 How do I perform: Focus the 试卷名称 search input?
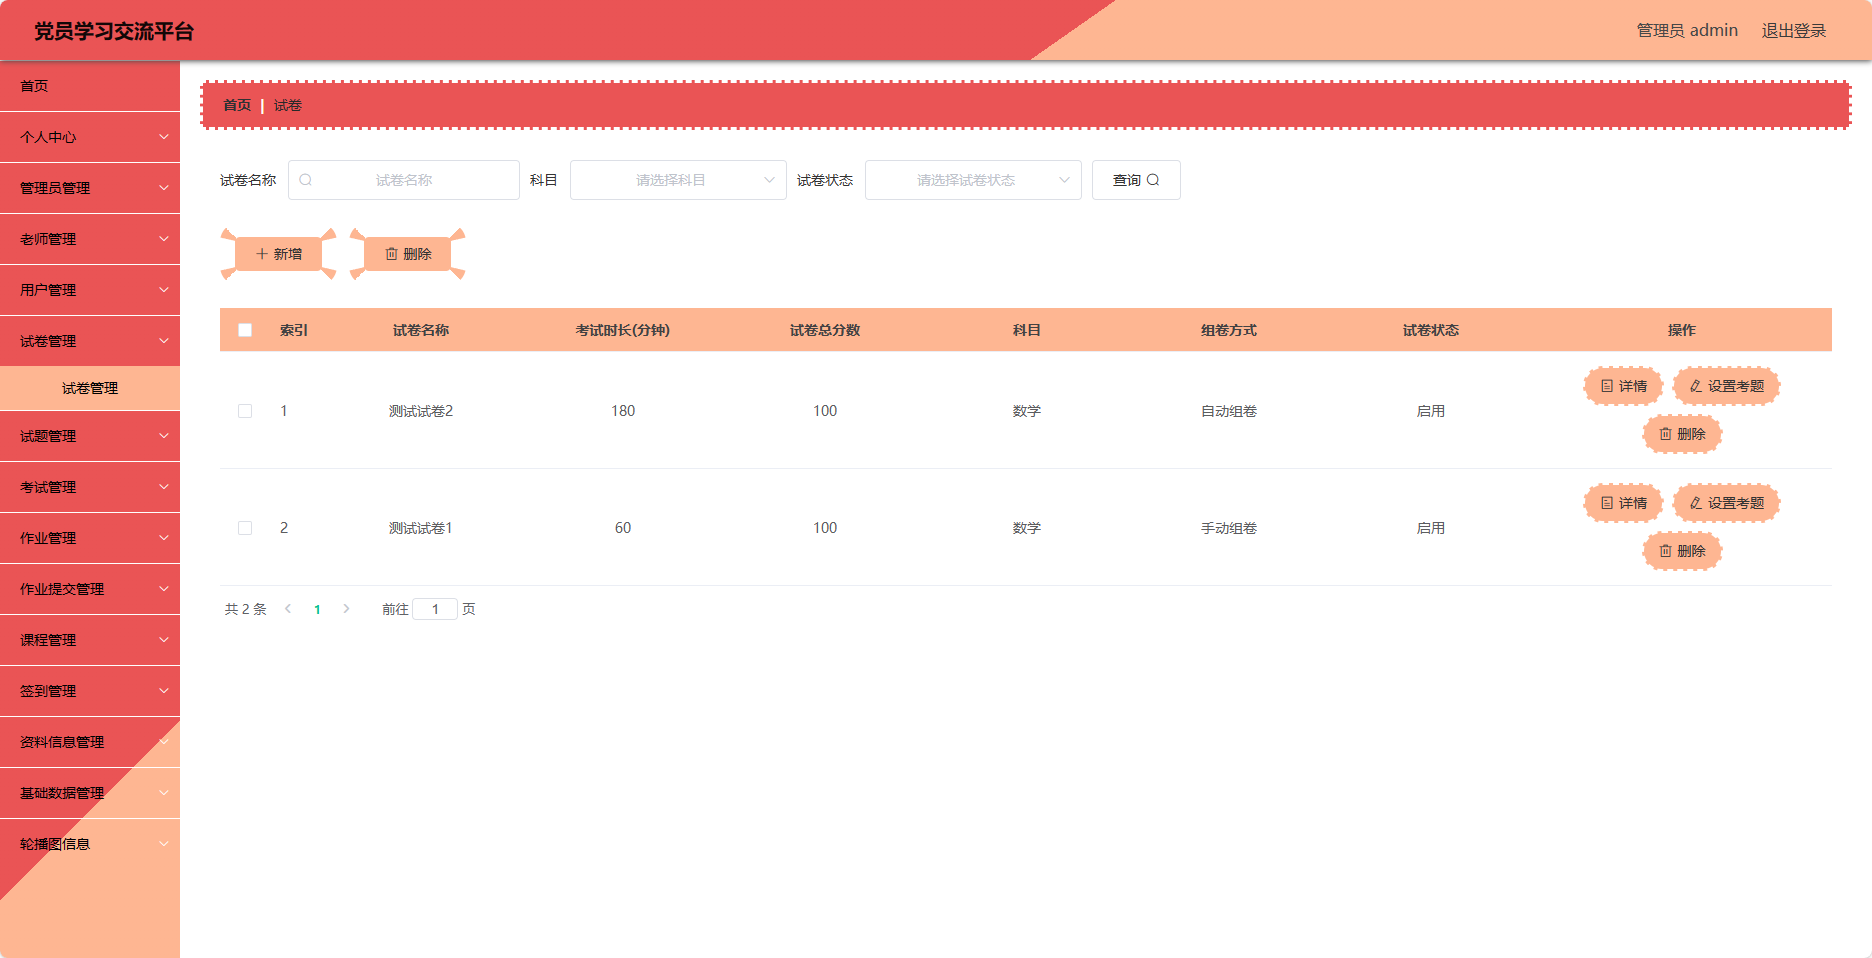point(404,180)
